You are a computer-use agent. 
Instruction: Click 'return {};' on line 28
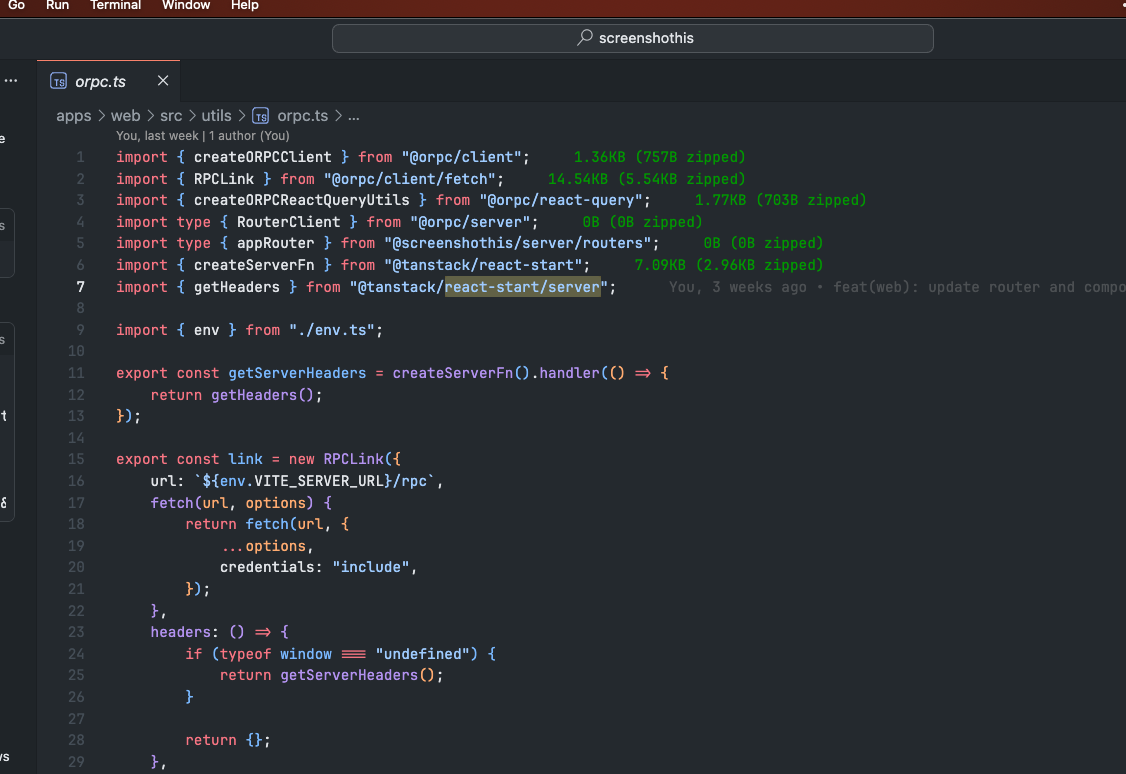pos(228,740)
